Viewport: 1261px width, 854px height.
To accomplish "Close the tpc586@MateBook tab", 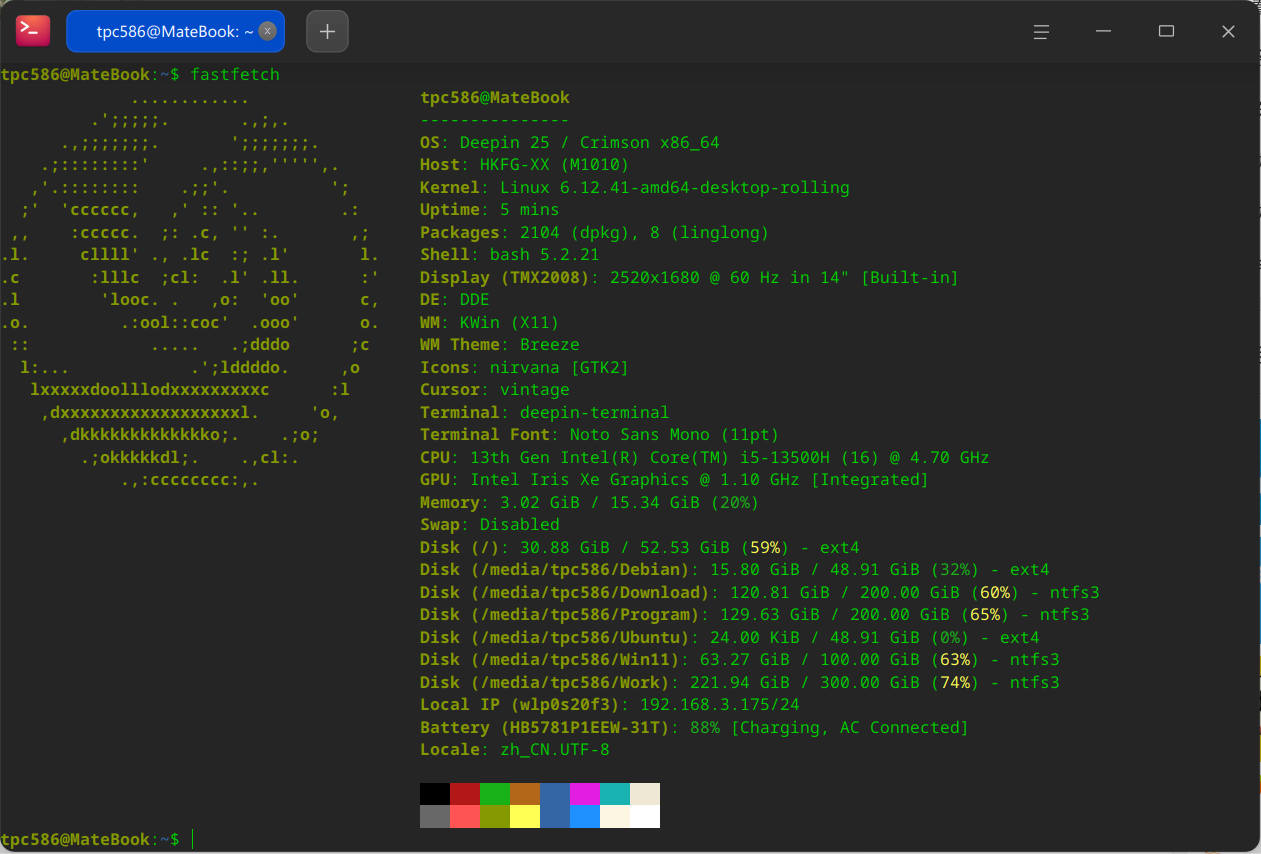I will click(267, 31).
